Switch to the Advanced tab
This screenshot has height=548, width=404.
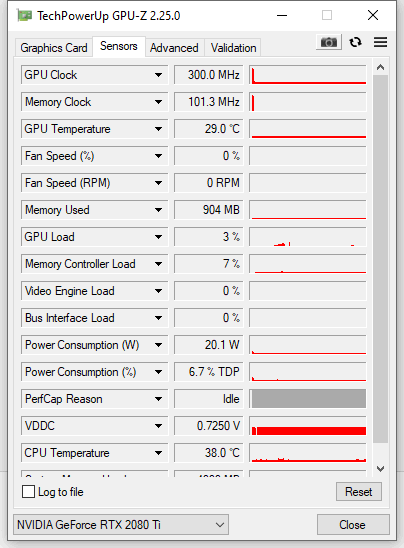tap(174, 48)
